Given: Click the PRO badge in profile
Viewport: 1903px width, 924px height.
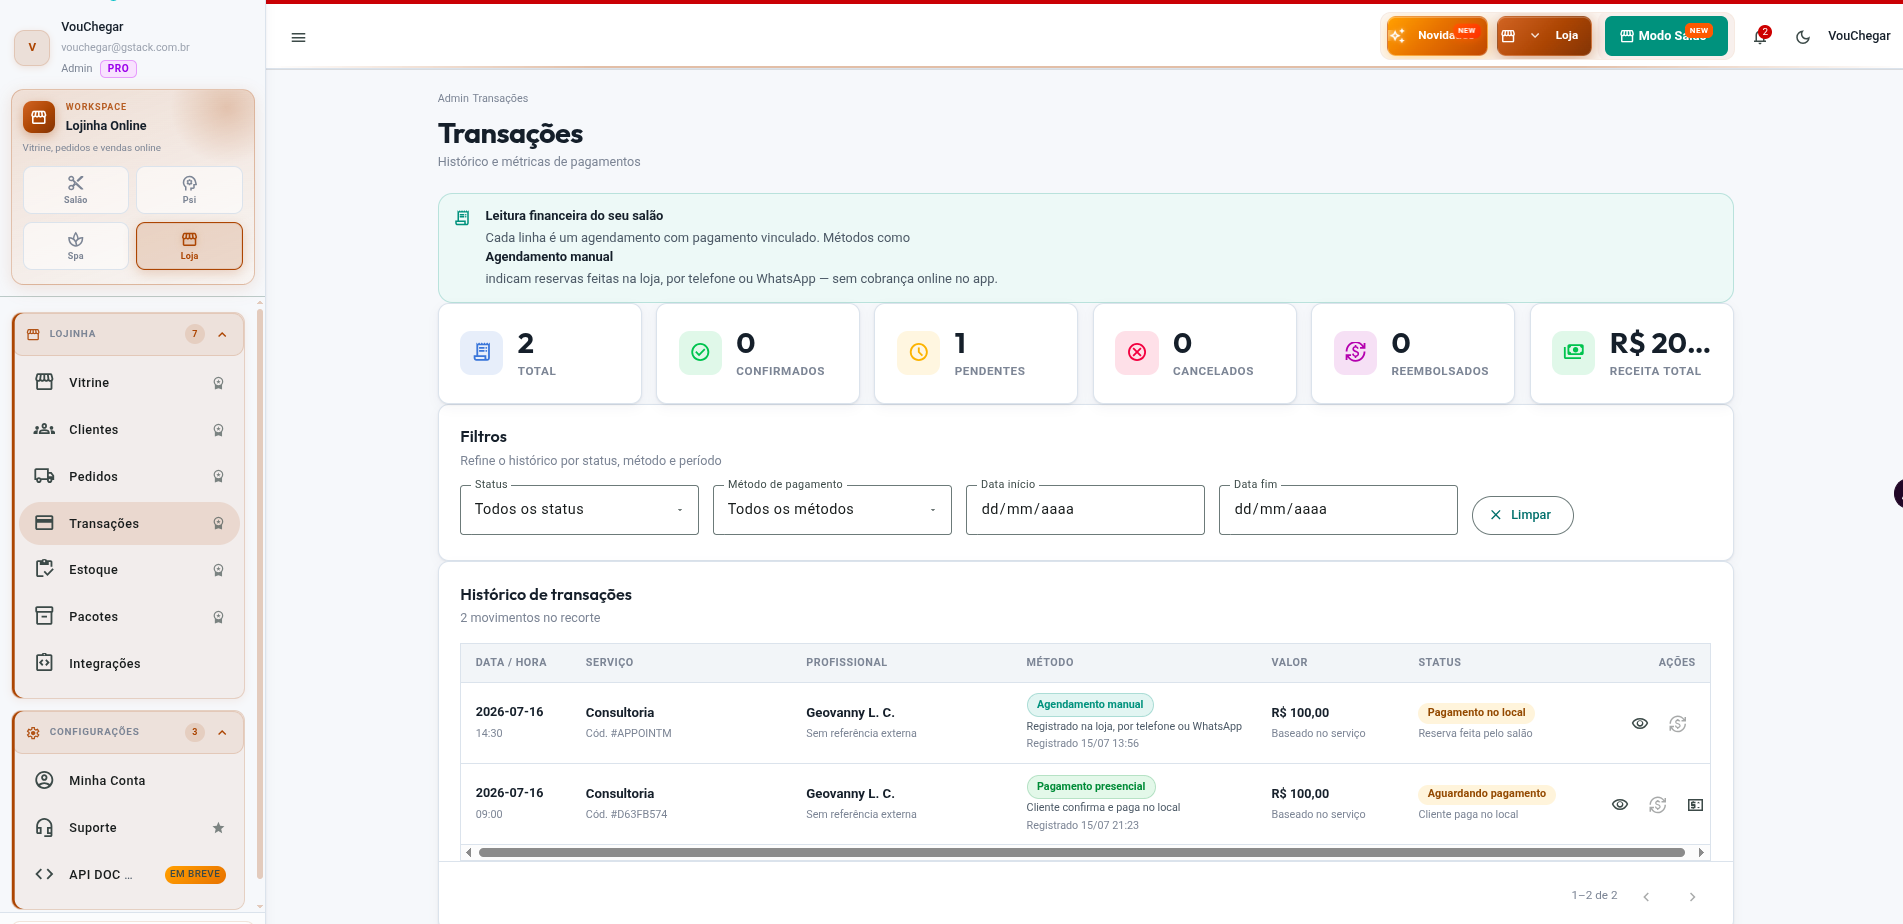Looking at the screenshot, I should tap(118, 69).
